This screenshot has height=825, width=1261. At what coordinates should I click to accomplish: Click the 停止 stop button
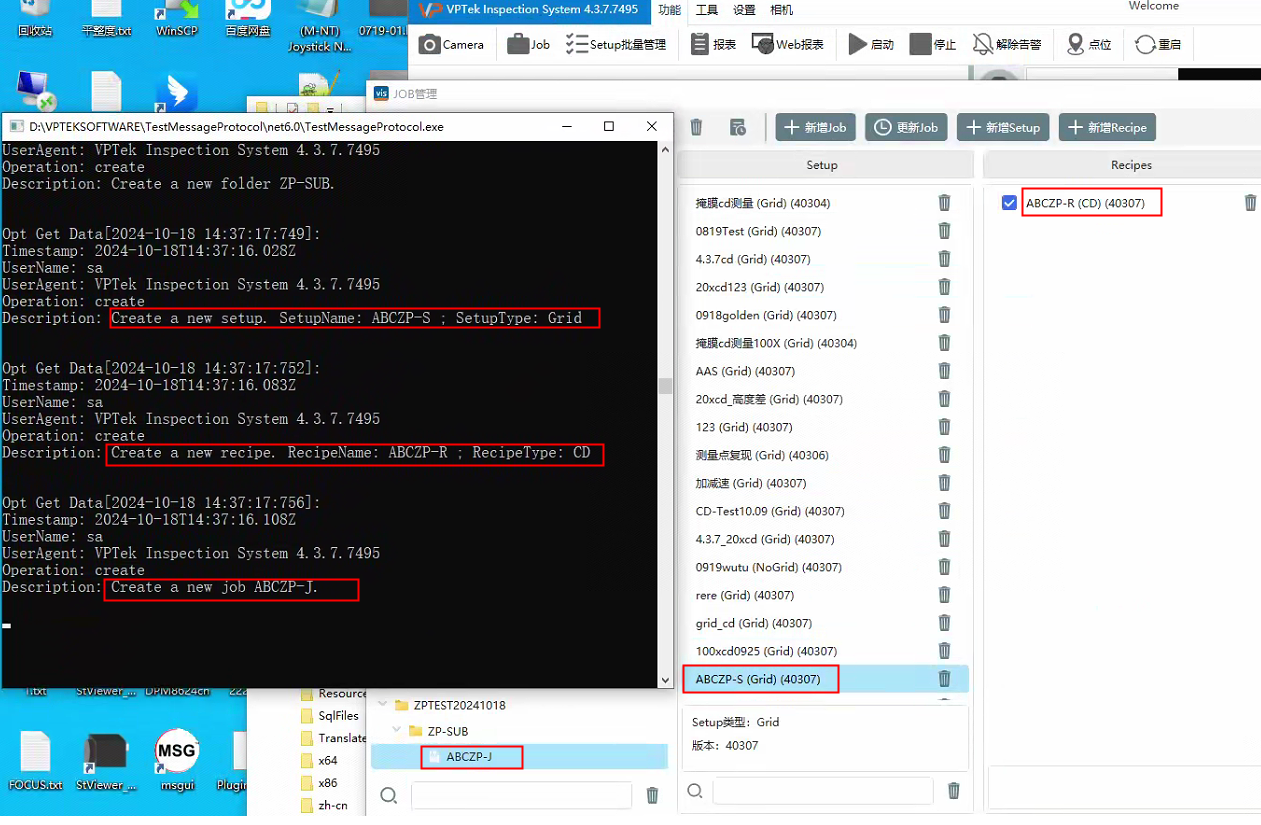(933, 44)
